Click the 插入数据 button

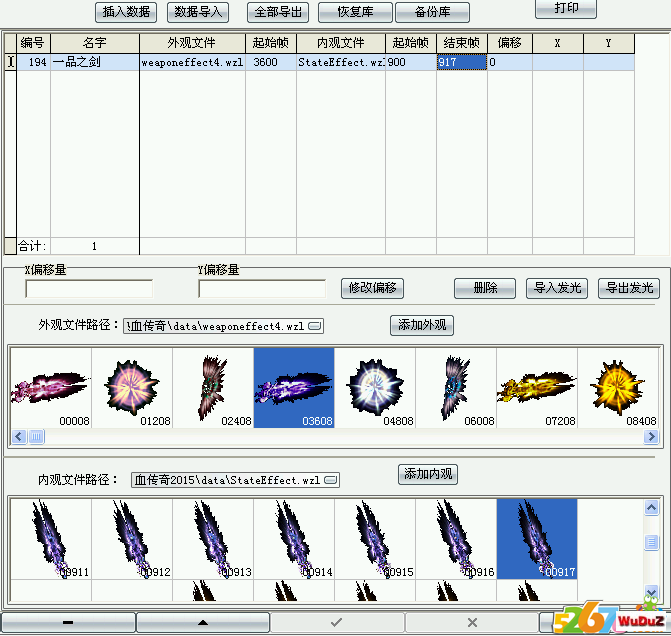tap(126, 12)
